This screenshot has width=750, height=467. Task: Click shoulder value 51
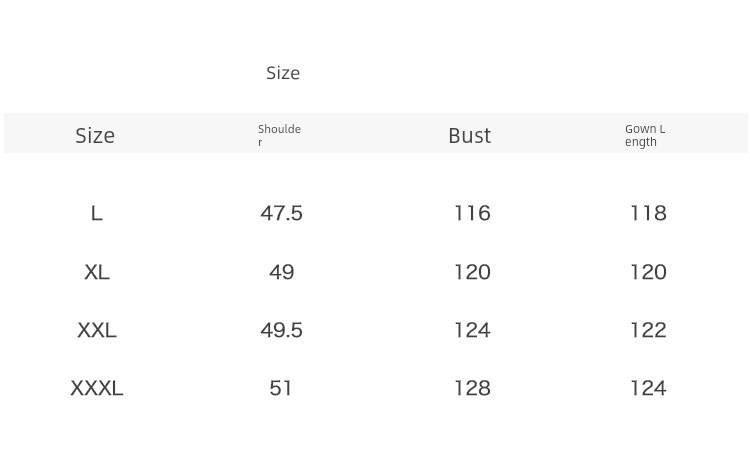pos(280,388)
